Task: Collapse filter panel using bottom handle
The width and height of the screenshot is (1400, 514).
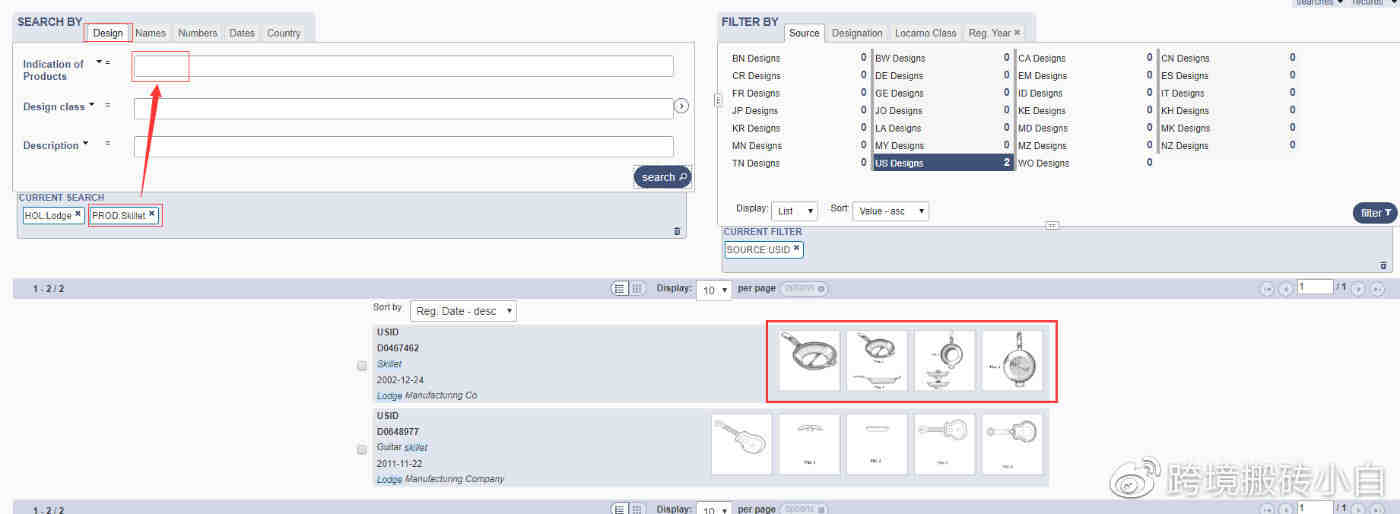Action: pyautogui.click(x=1052, y=225)
